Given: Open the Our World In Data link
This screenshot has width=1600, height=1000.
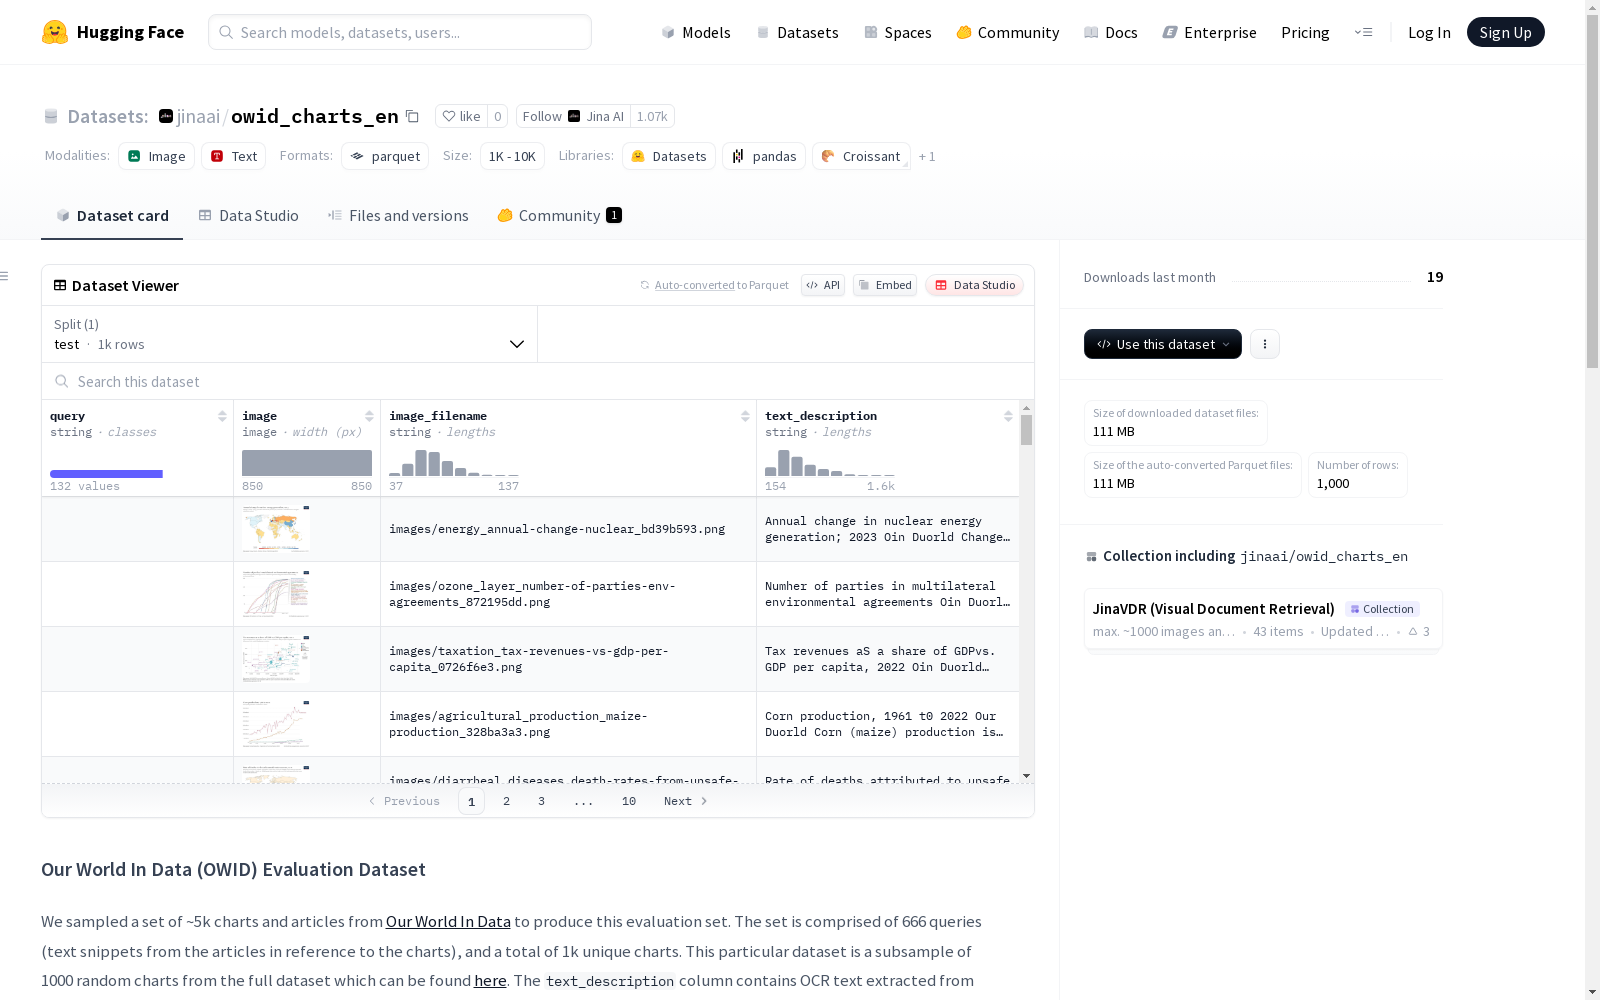Looking at the screenshot, I should point(448,922).
